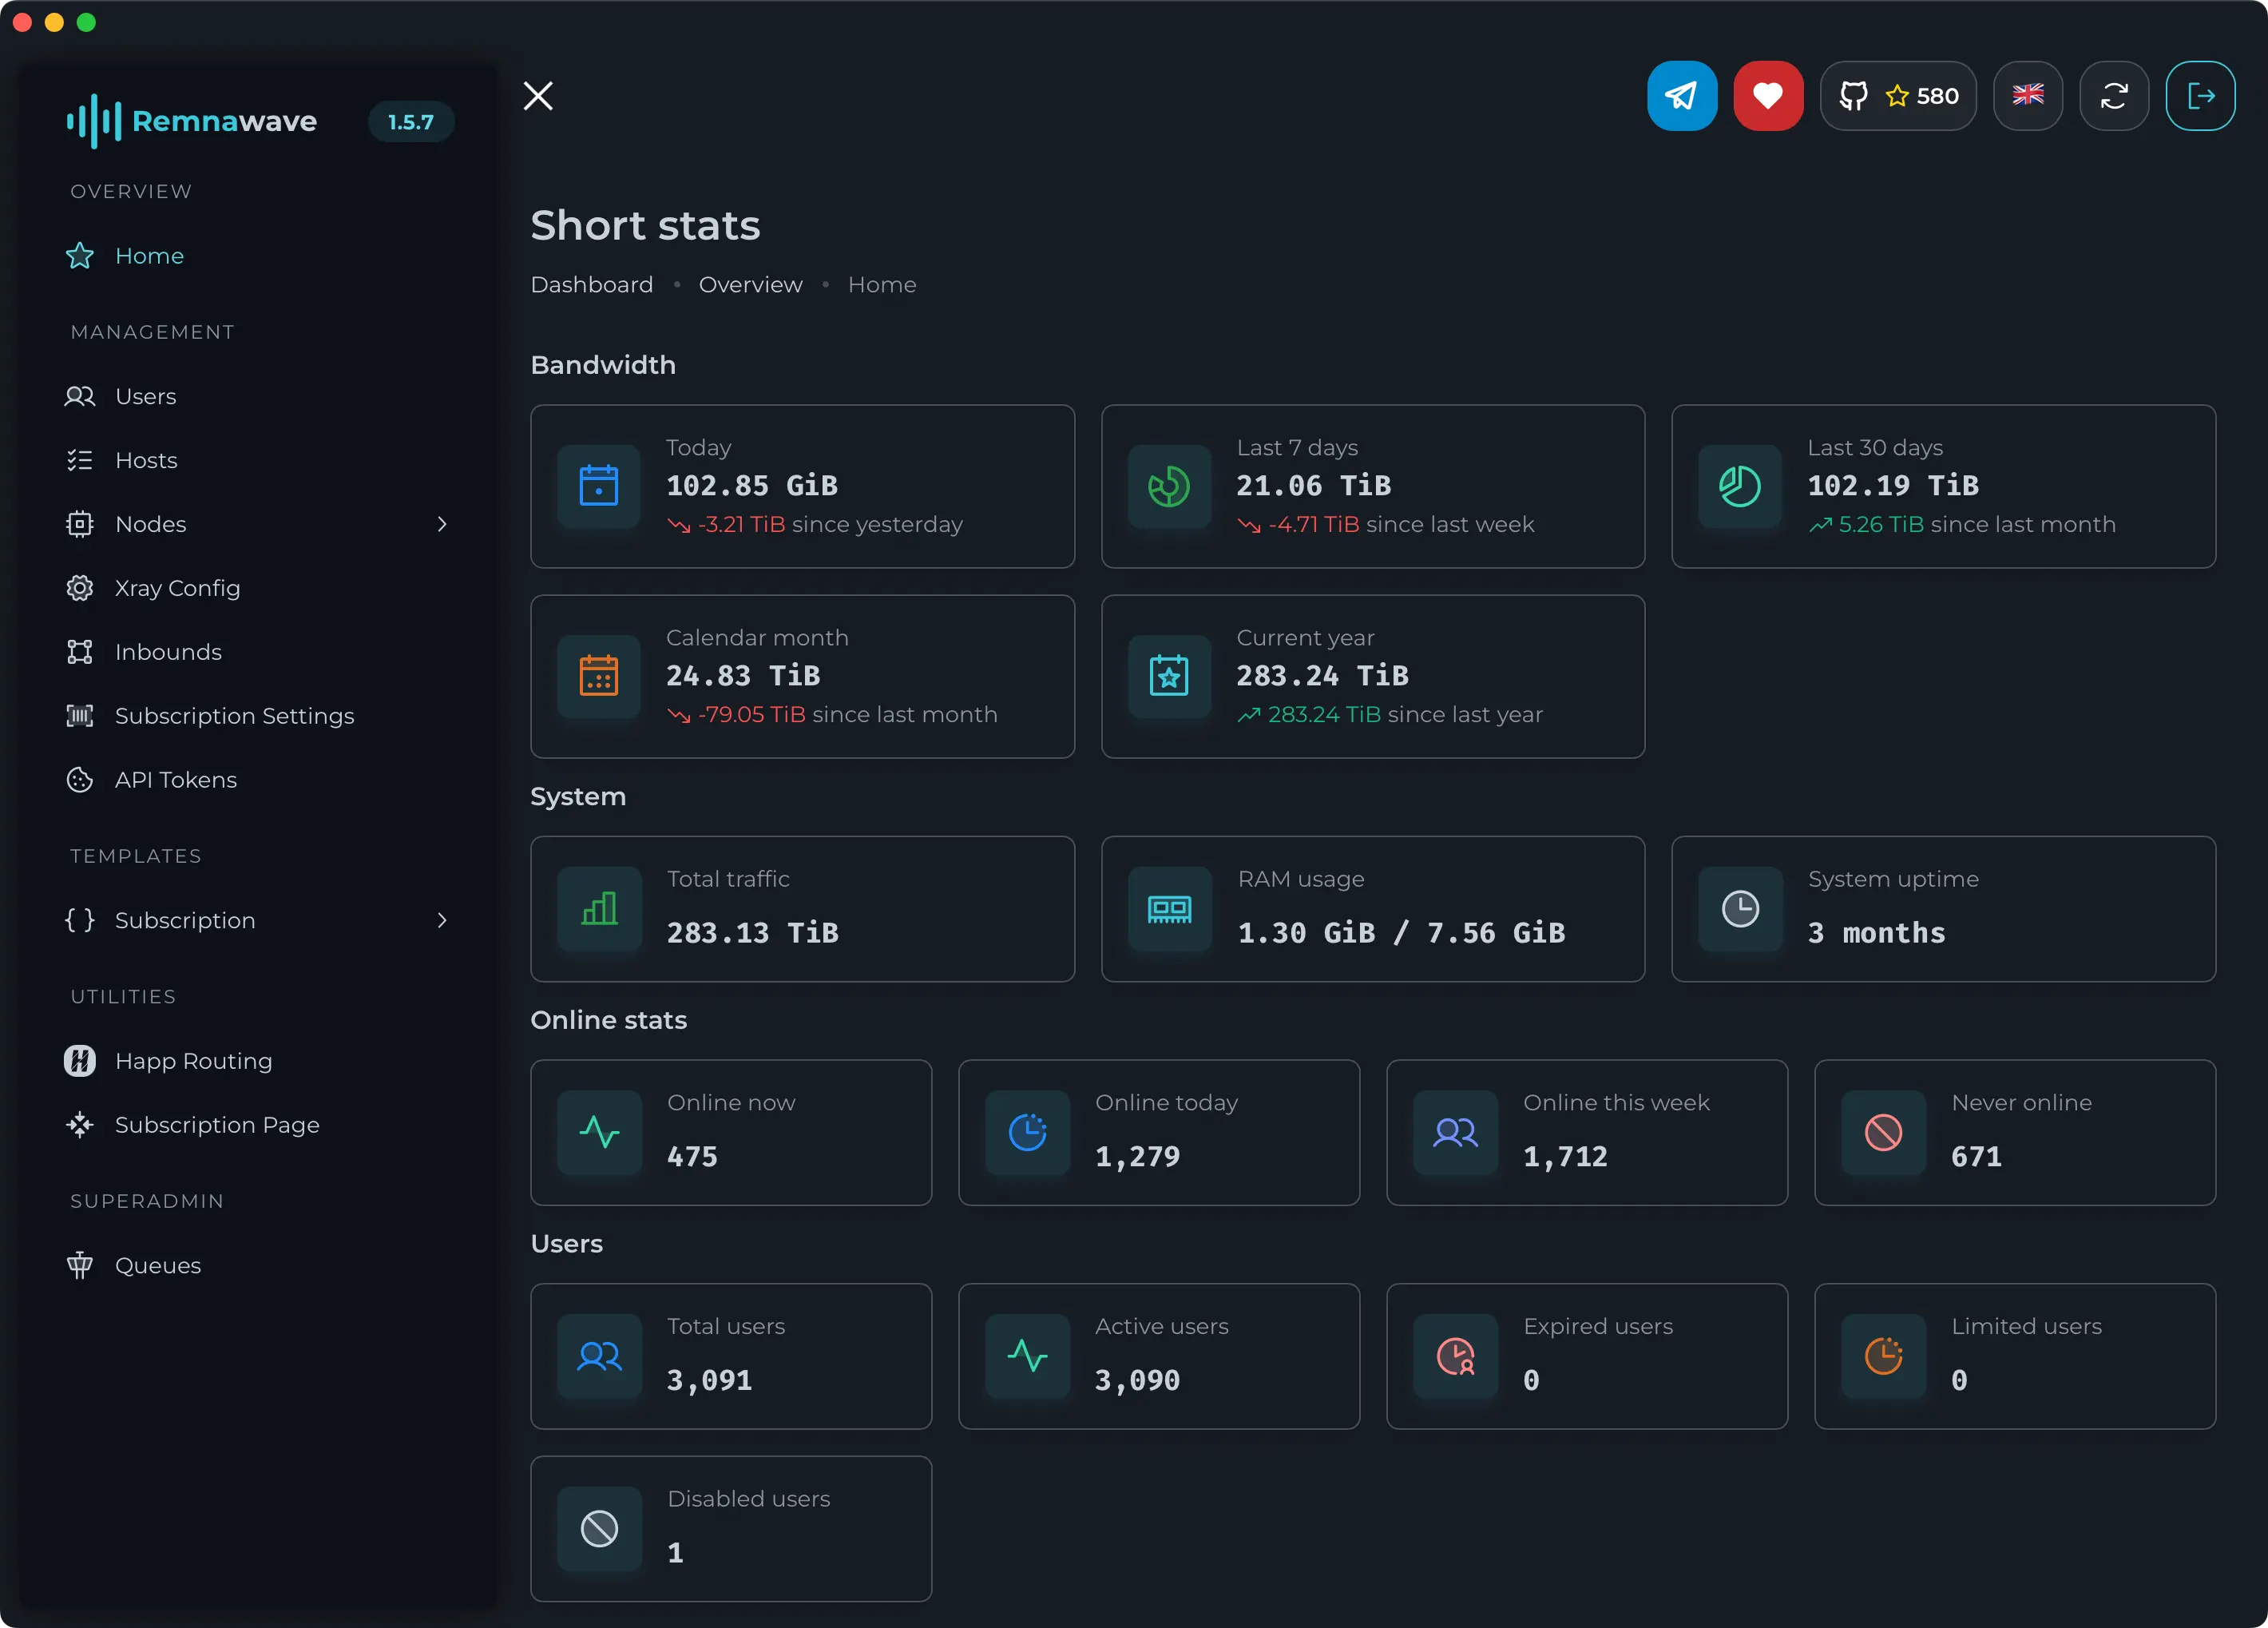Image resolution: width=2268 pixels, height=1628 pixels.
Task: Click the Overview breadcrumb link
Action: pyautogui.click(x=750, y=285)
